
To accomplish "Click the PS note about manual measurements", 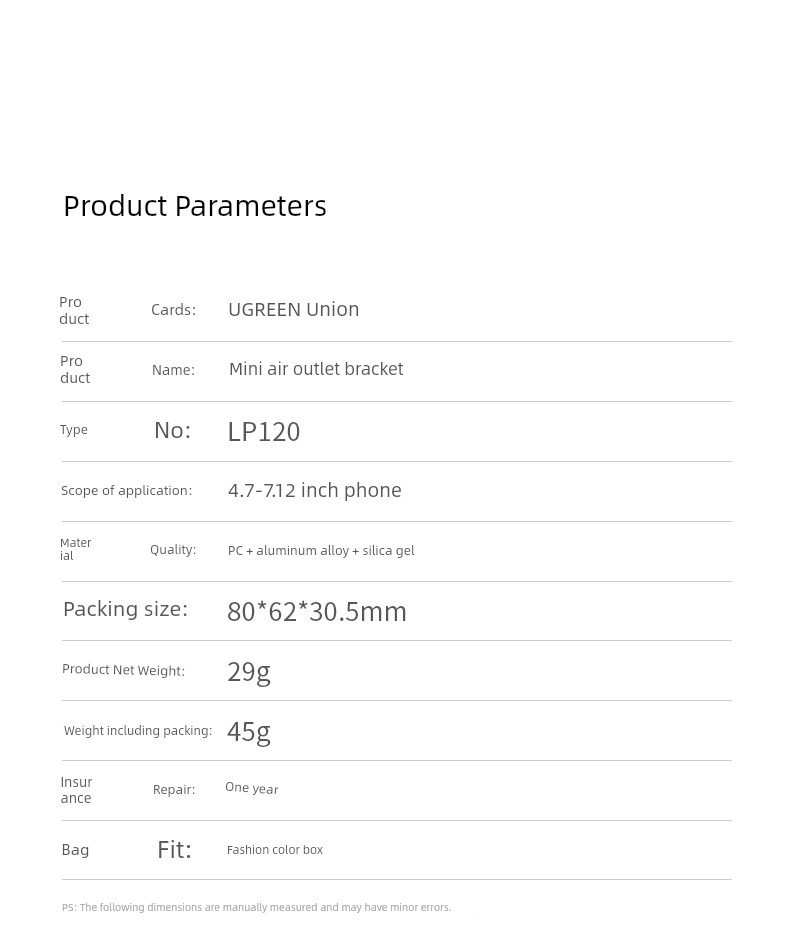I will click(256, 907).
